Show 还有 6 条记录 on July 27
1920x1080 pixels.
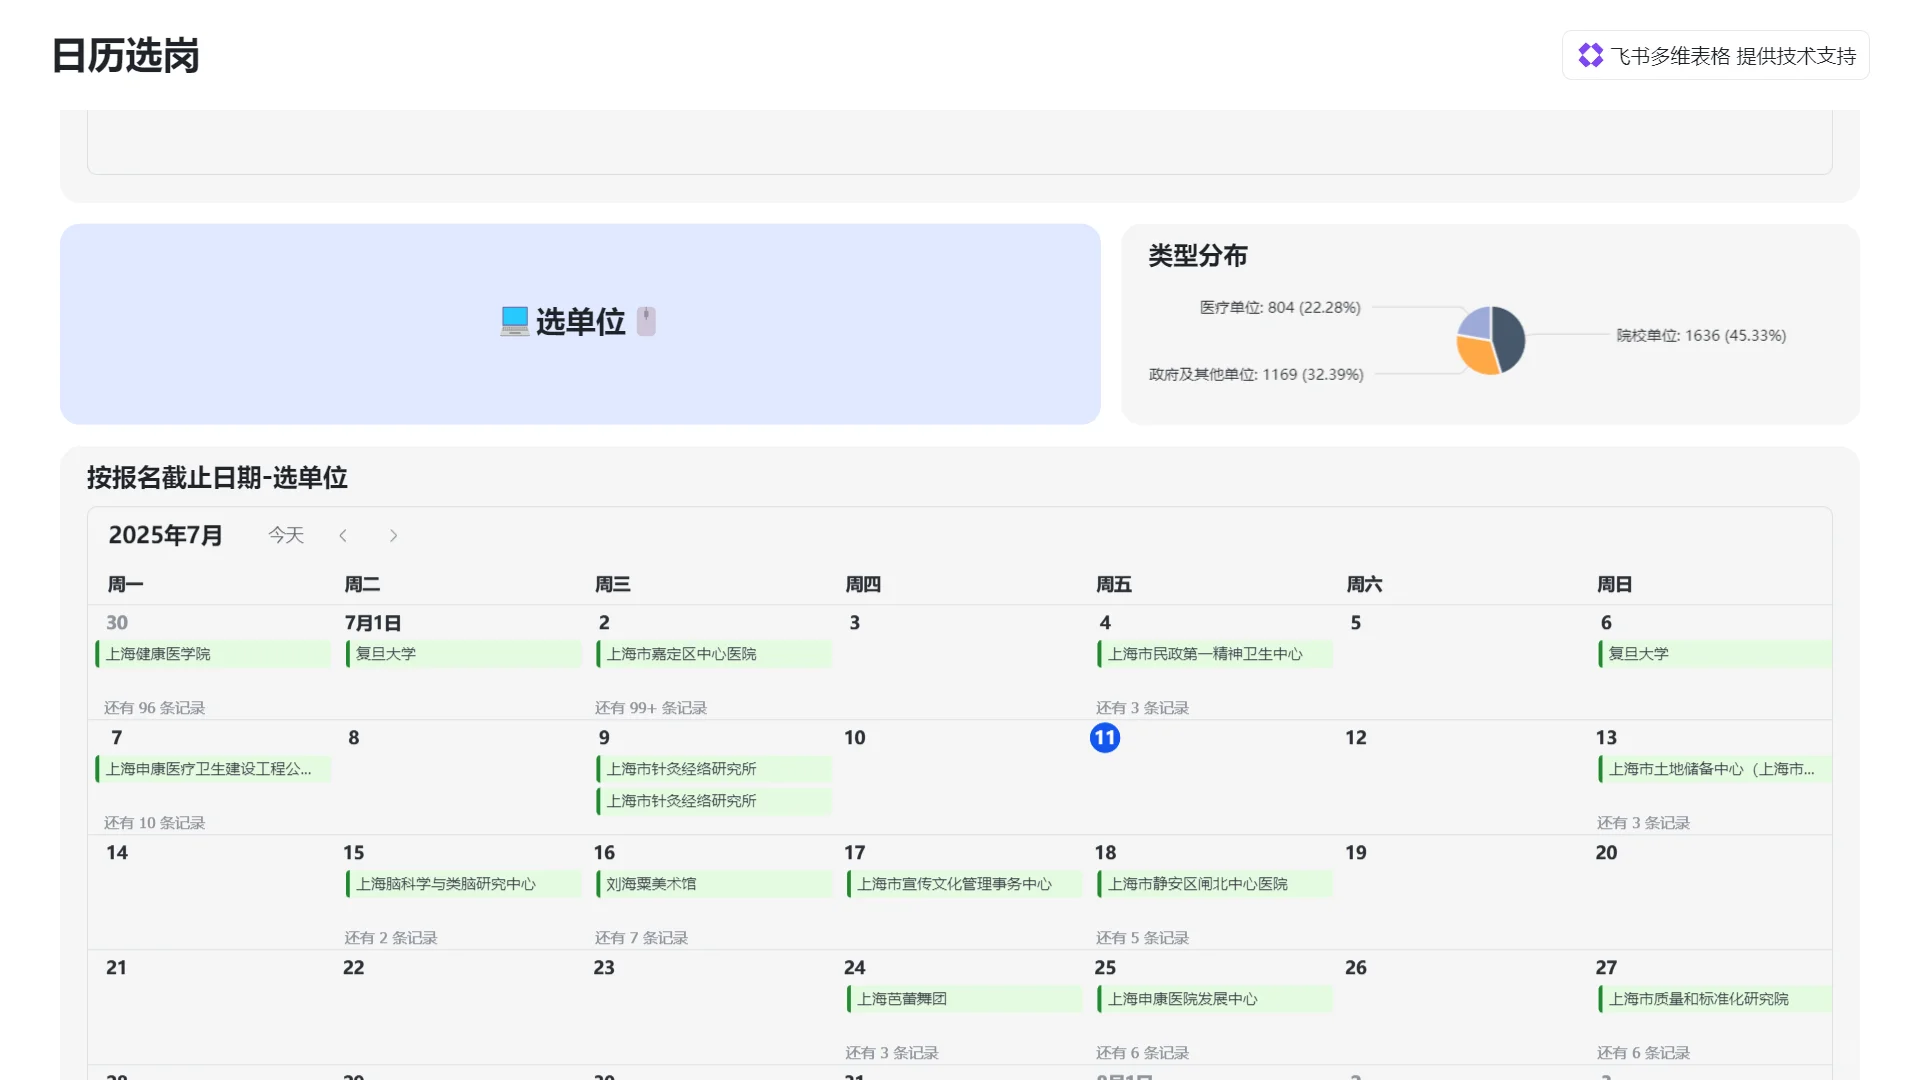(1643, 1053)
